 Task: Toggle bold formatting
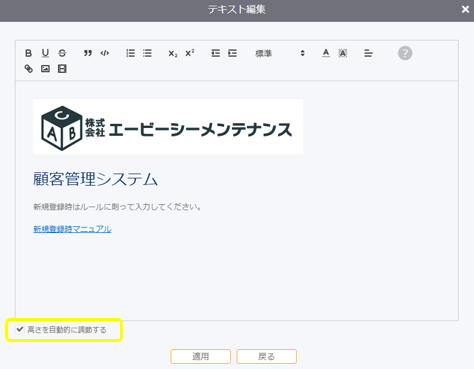pyautogui.click(x=28, y=53)
